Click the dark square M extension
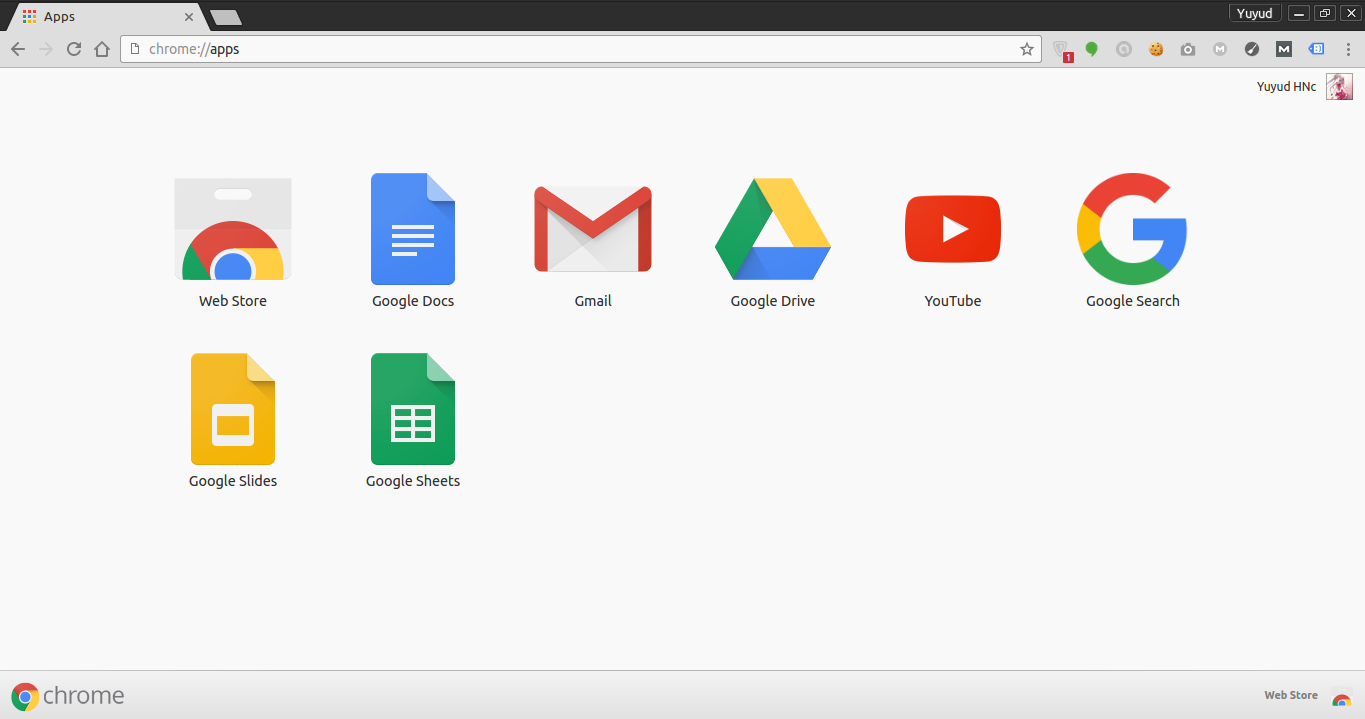This screenshot has height=719, width=1365. point(1284,49)
